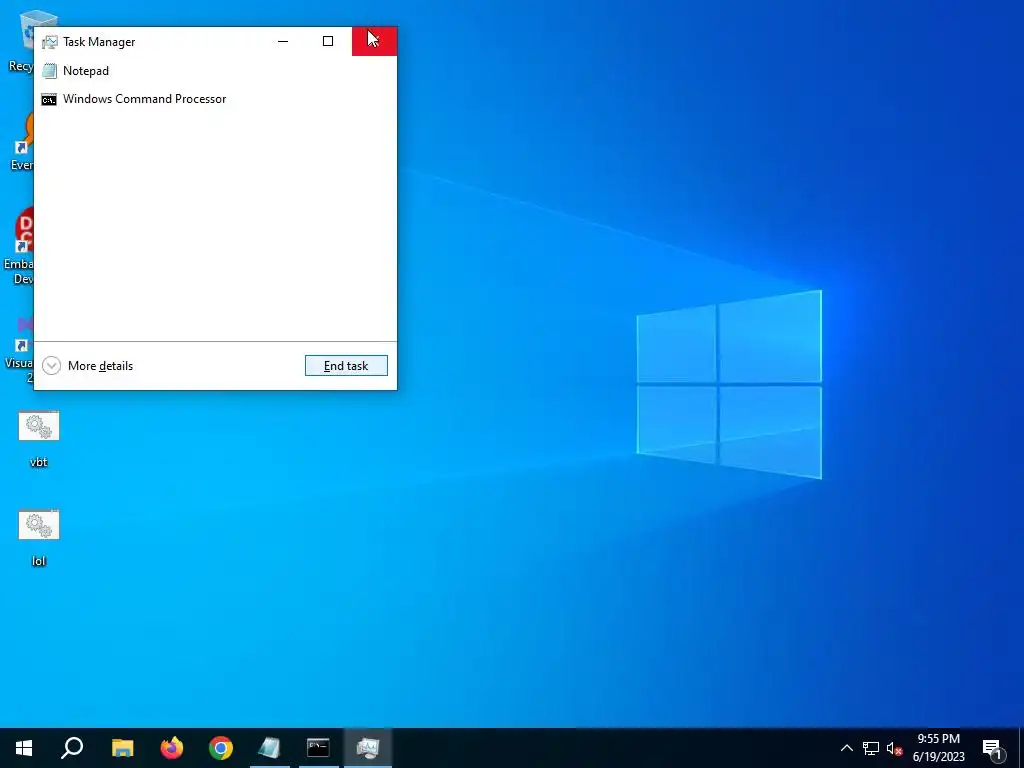Select the Everything desktop shortcut
1024x768 pixels.
coord(21,140)
